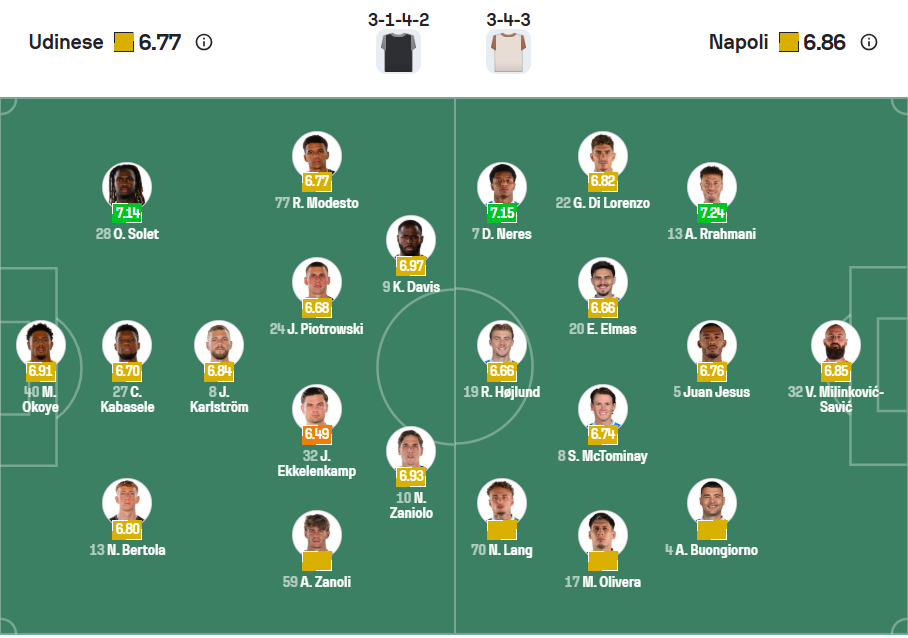The width and height of the screenshot is (908, 638).
Task: Click the Napoli 6.86 team rating
Action: 824,42
